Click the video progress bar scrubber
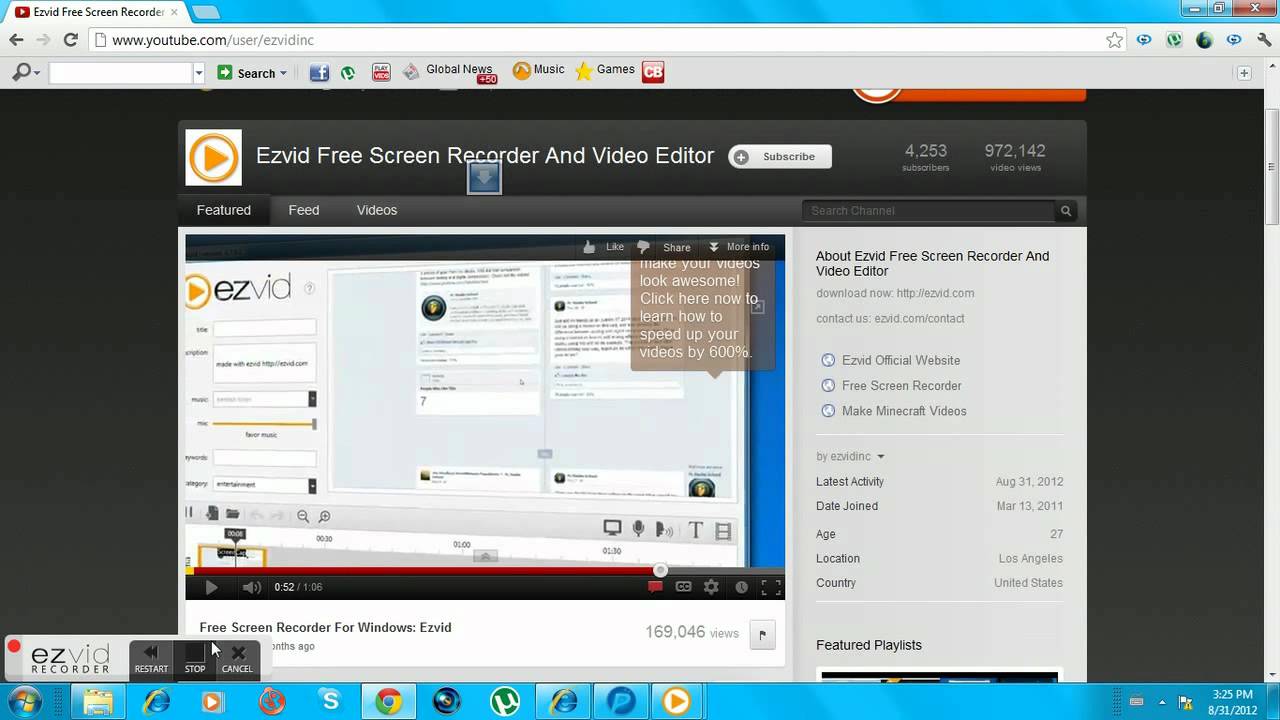This screenshot has width=1280, height=720. [660, 570]
